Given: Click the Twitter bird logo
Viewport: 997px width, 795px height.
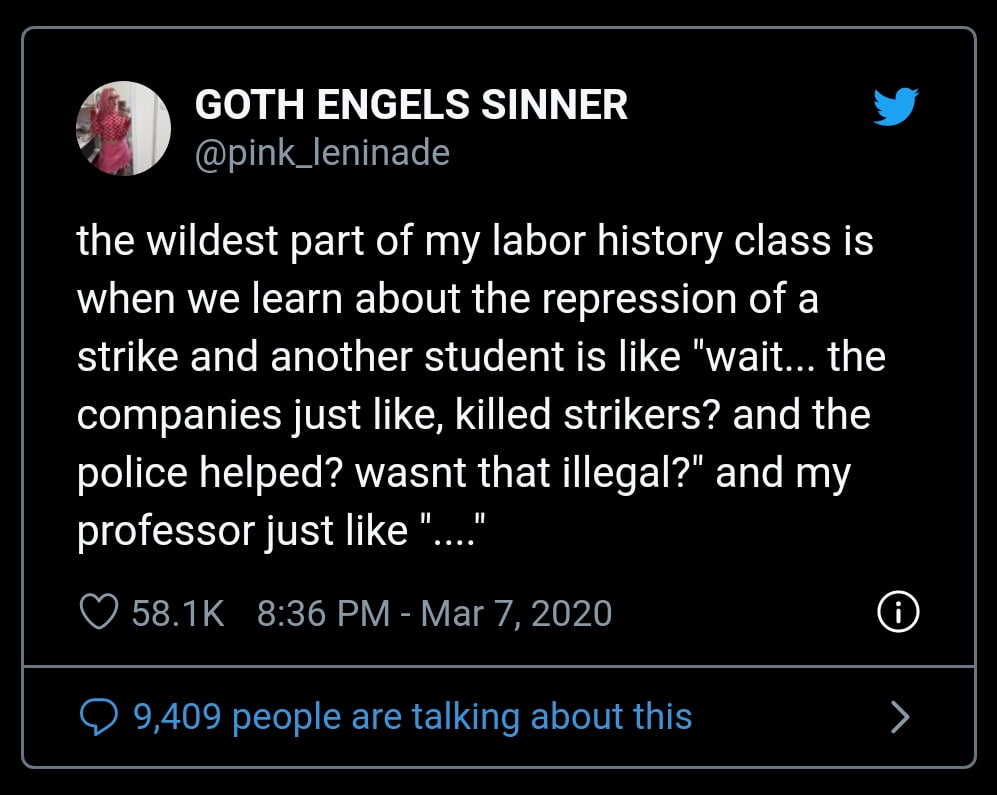Looking at the screenshot, I should click(895, 107).
